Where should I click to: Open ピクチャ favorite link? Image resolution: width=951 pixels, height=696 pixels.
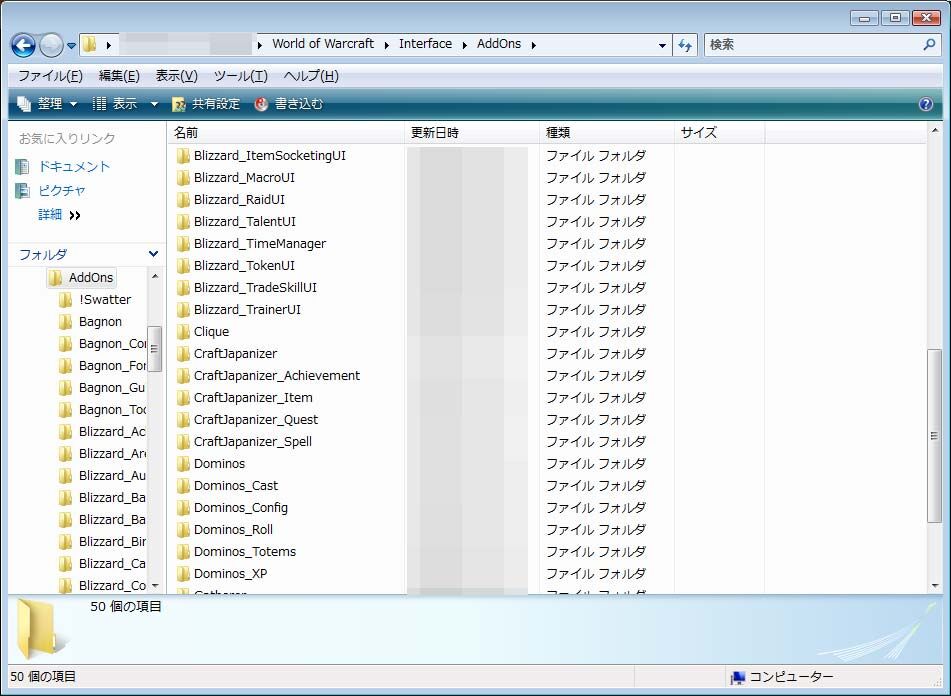[x=50, y=190]
